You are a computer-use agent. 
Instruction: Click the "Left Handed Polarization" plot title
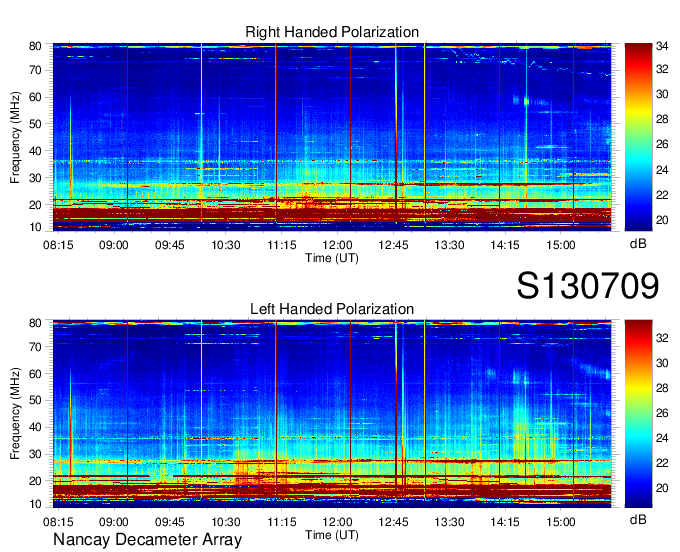click(332, 309)
